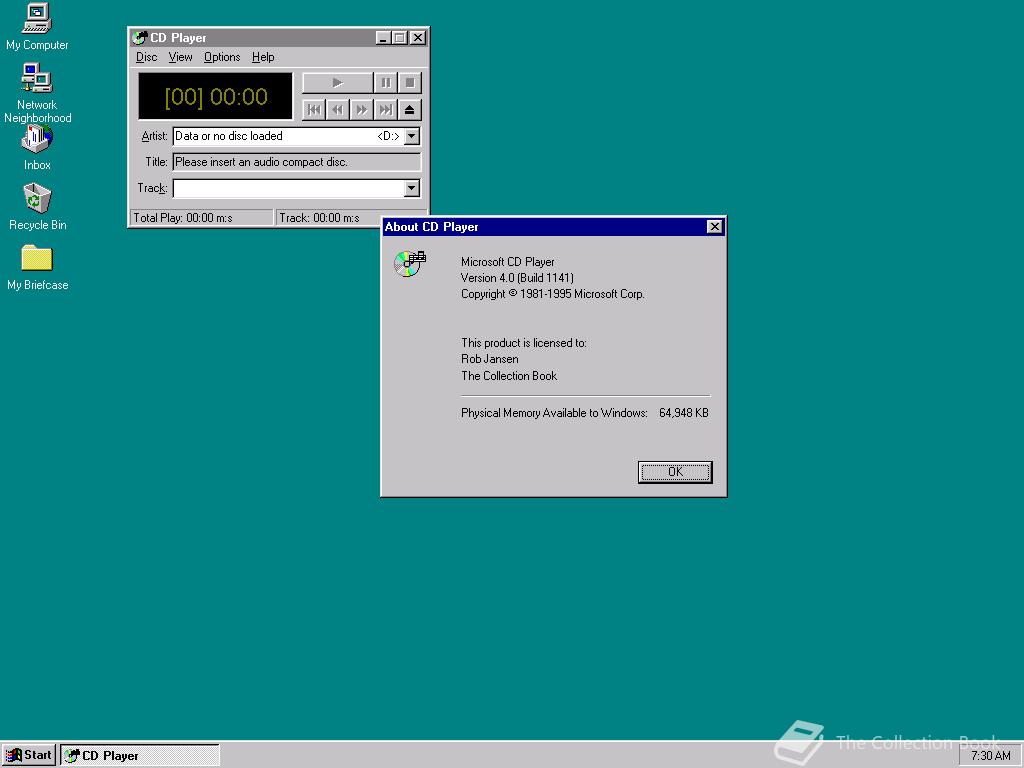Image resolution: width=1024 pixels, height=768 pixels.
Task: Click the Eject disc button
Action: pyautogui.click(x=409, y=110)
